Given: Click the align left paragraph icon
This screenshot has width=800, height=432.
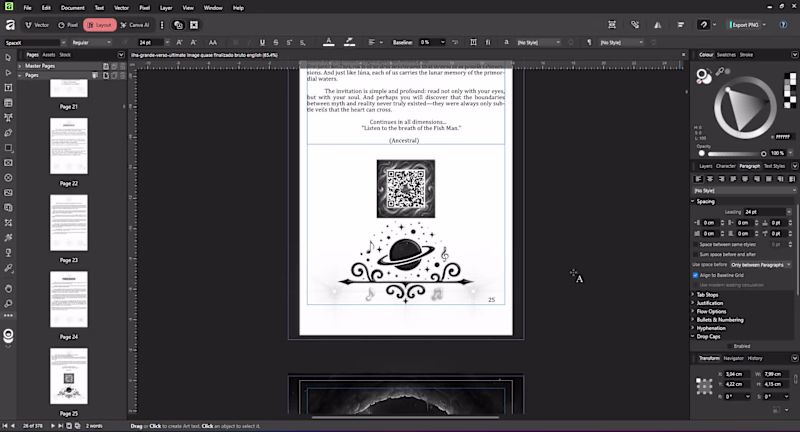Looking at the screenshot, I should click(x=697, y=179).
